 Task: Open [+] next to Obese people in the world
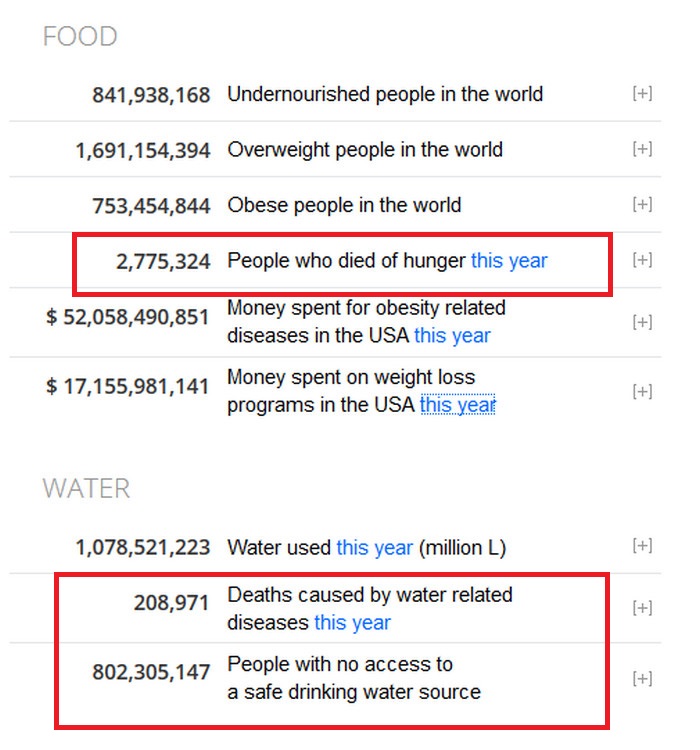click(x=642, y=204)
